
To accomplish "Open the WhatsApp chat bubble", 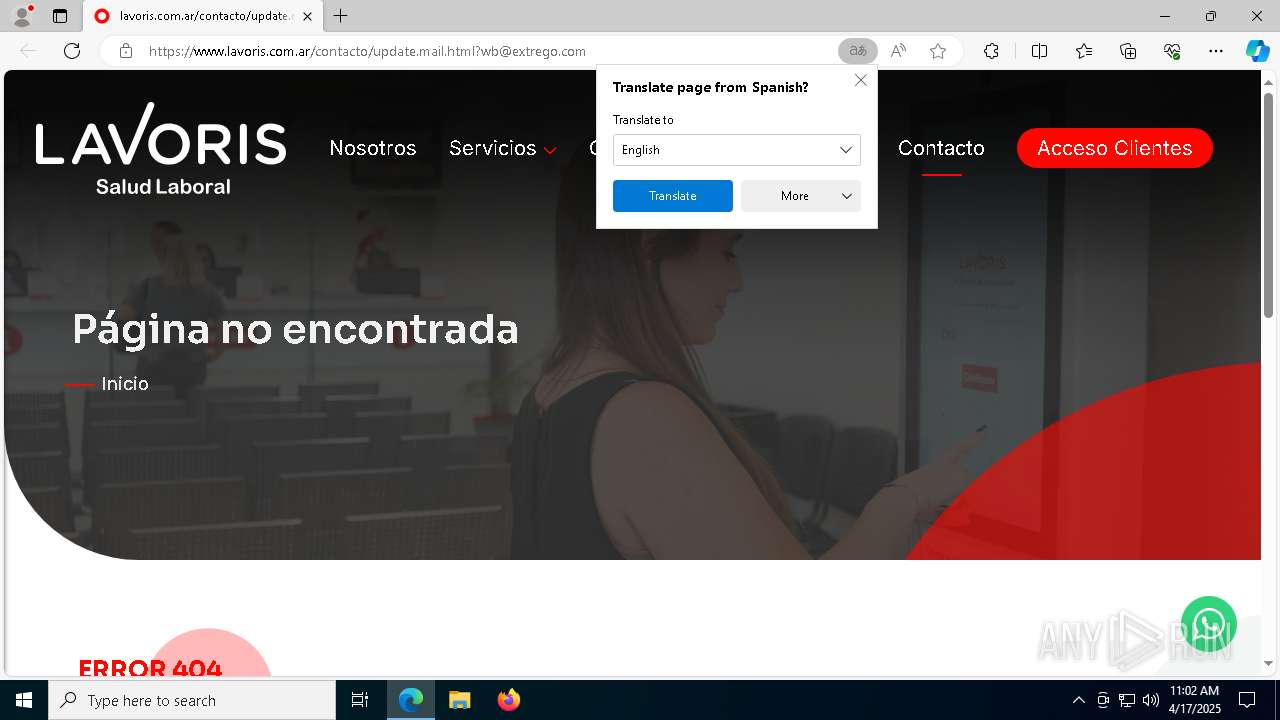I will [x=1208, y=624].
